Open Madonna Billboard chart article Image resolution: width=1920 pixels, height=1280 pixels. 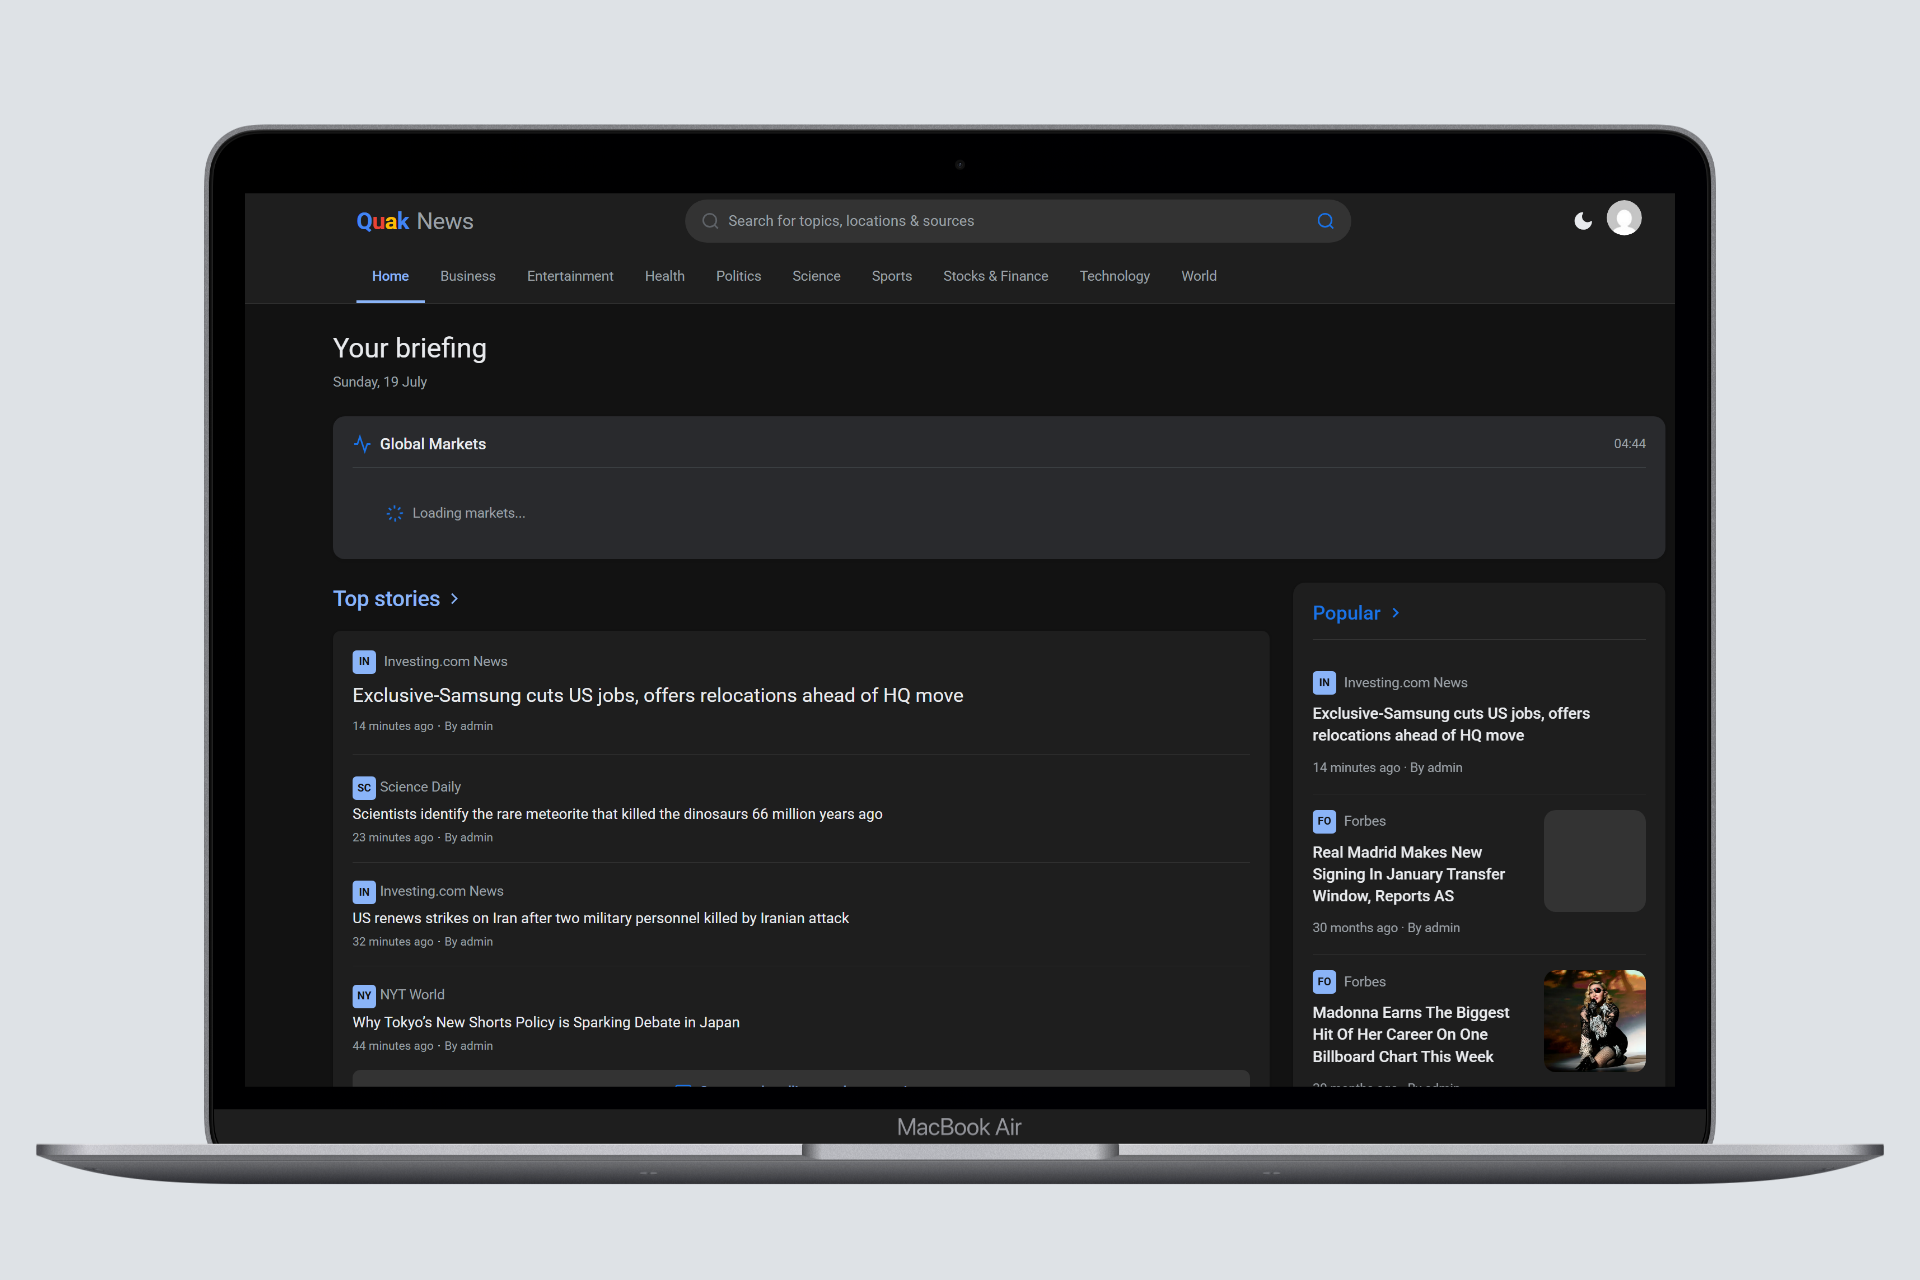pos(1411,1035)
